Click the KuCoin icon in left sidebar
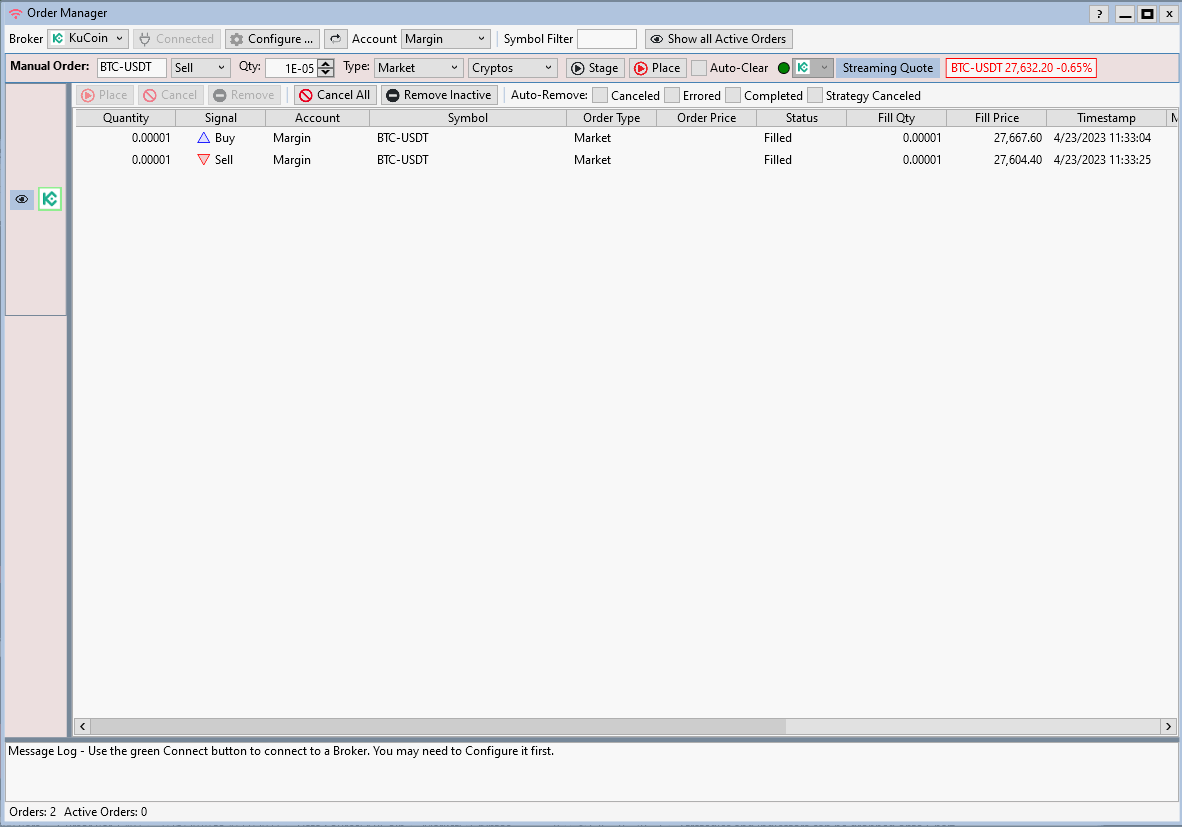The width and height of the screenshot is (1182, 827). pos(50,199)
